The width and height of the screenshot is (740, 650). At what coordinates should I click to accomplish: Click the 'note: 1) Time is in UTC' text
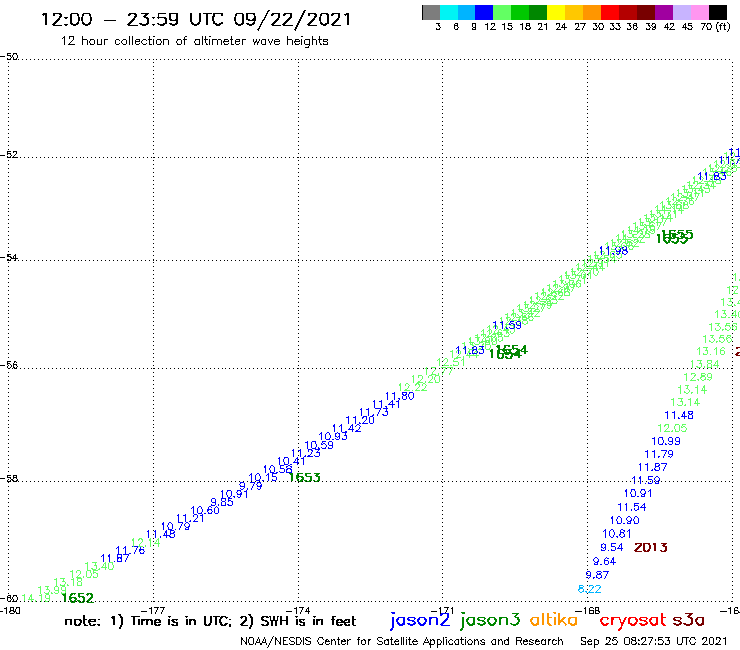click(148, 621)
